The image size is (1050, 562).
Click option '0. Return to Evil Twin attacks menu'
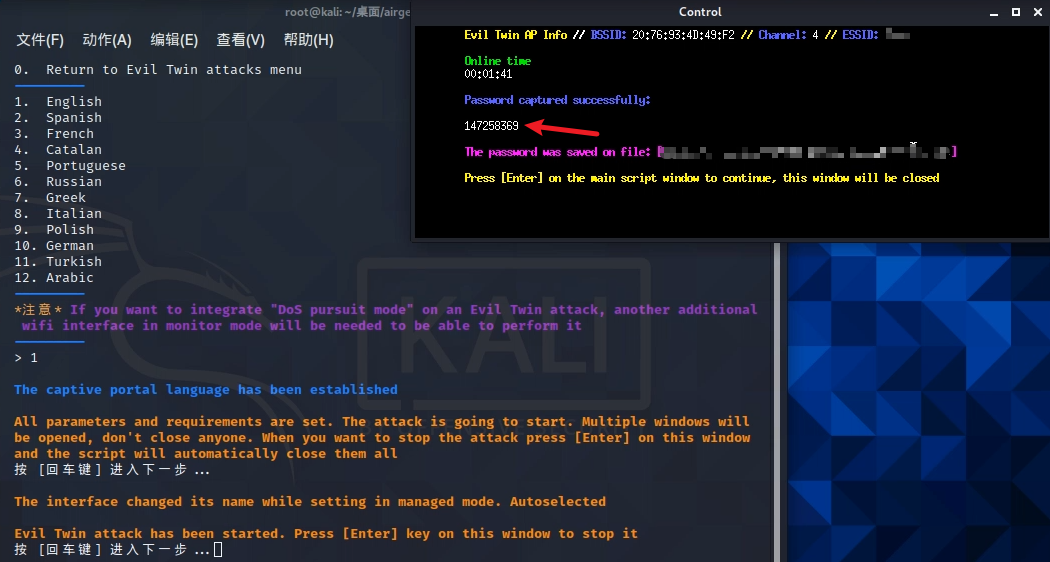pos(158,70)
